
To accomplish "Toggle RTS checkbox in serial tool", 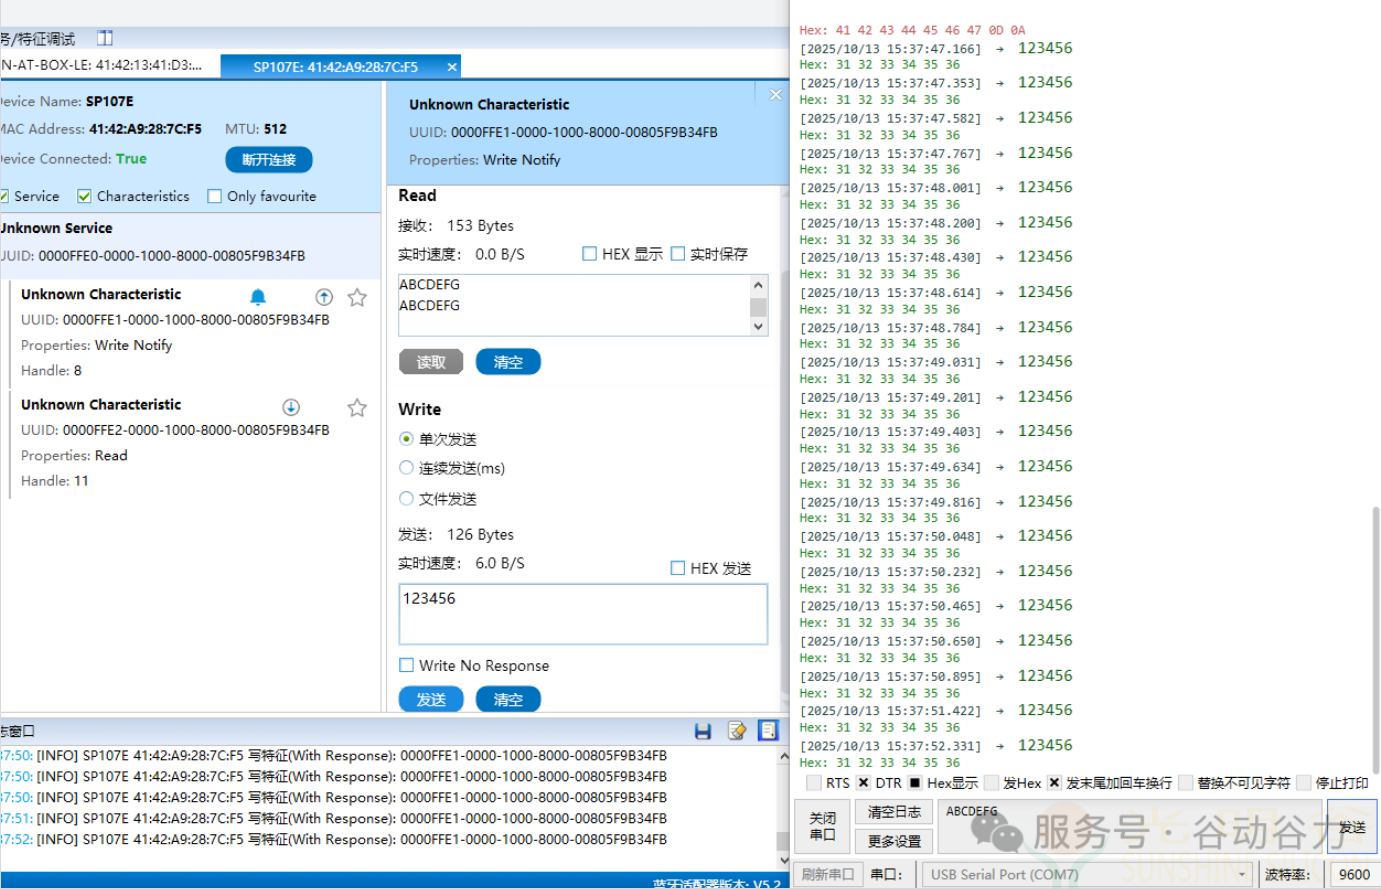I will pyautogui.click(x=814, y=783).
